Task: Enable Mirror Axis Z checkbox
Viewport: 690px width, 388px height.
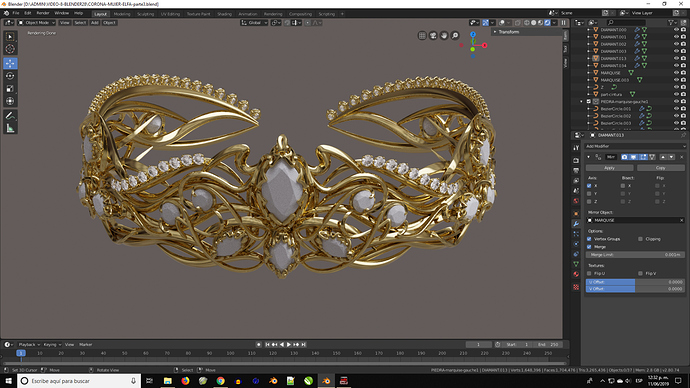Action: coord(589,201)
